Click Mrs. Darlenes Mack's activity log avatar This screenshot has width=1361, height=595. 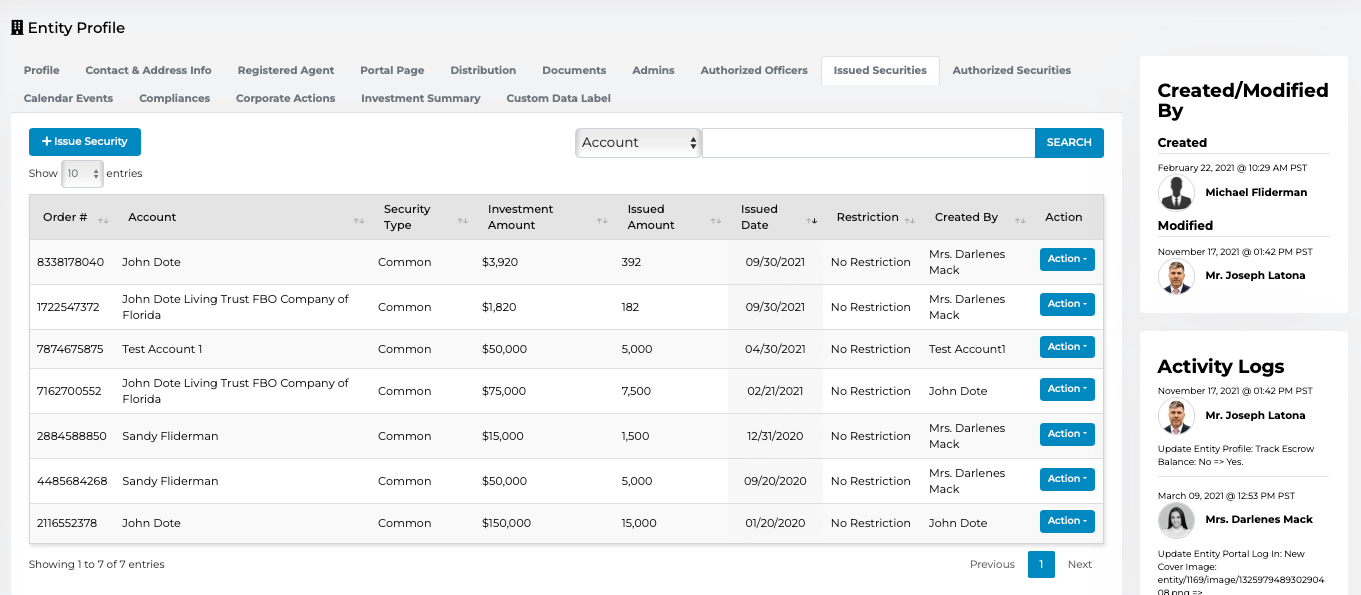click(x=1177, y=520)
